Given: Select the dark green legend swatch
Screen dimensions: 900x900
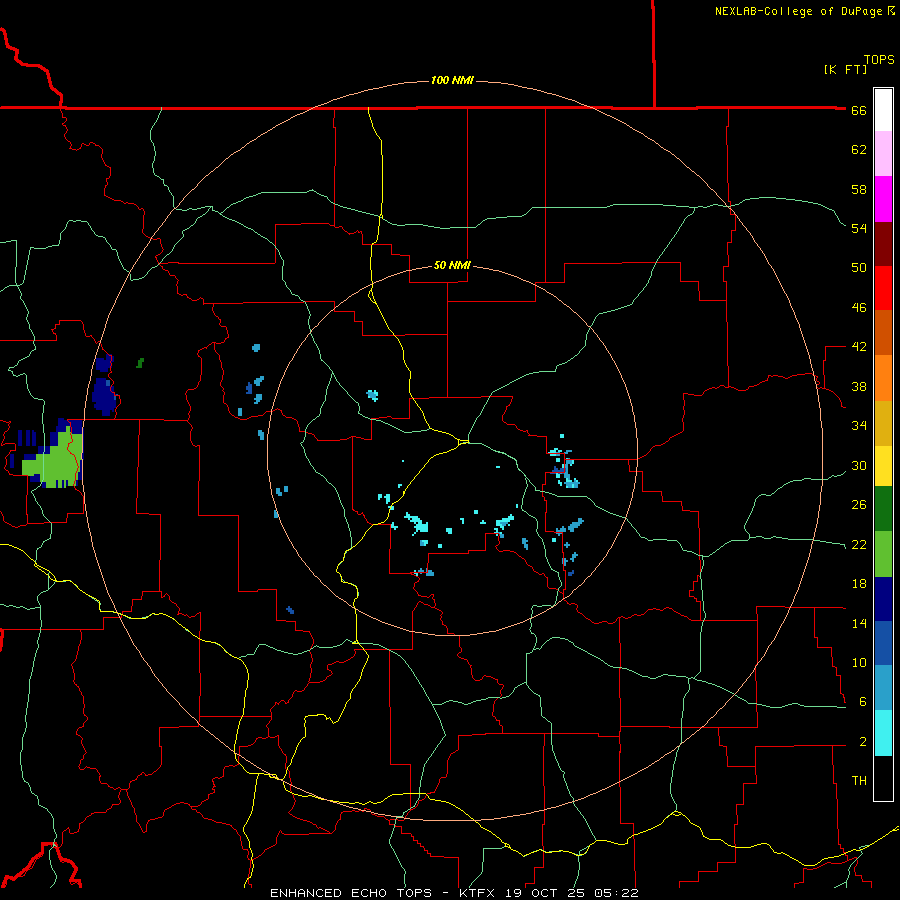Looking at the screenshot, I should tap(883, 509).
